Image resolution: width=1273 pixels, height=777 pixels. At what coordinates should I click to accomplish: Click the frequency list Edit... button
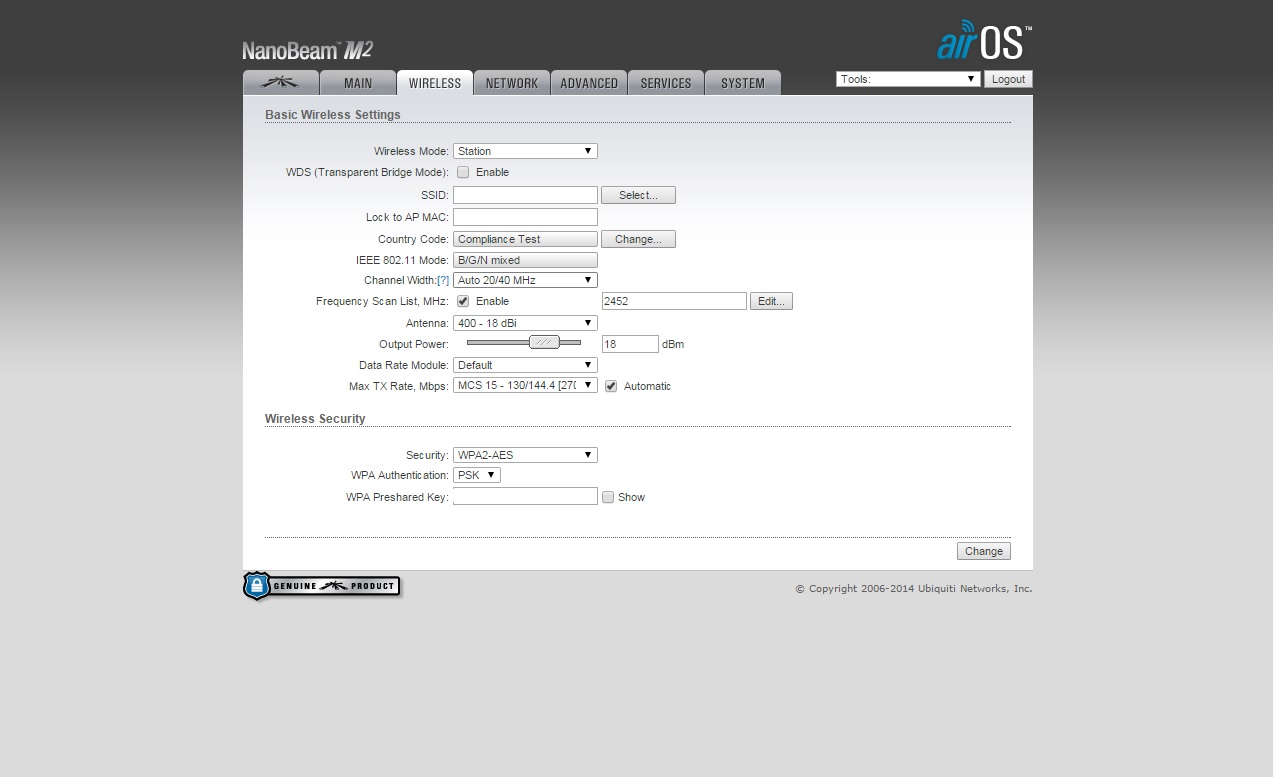click(x=771, y=301)
